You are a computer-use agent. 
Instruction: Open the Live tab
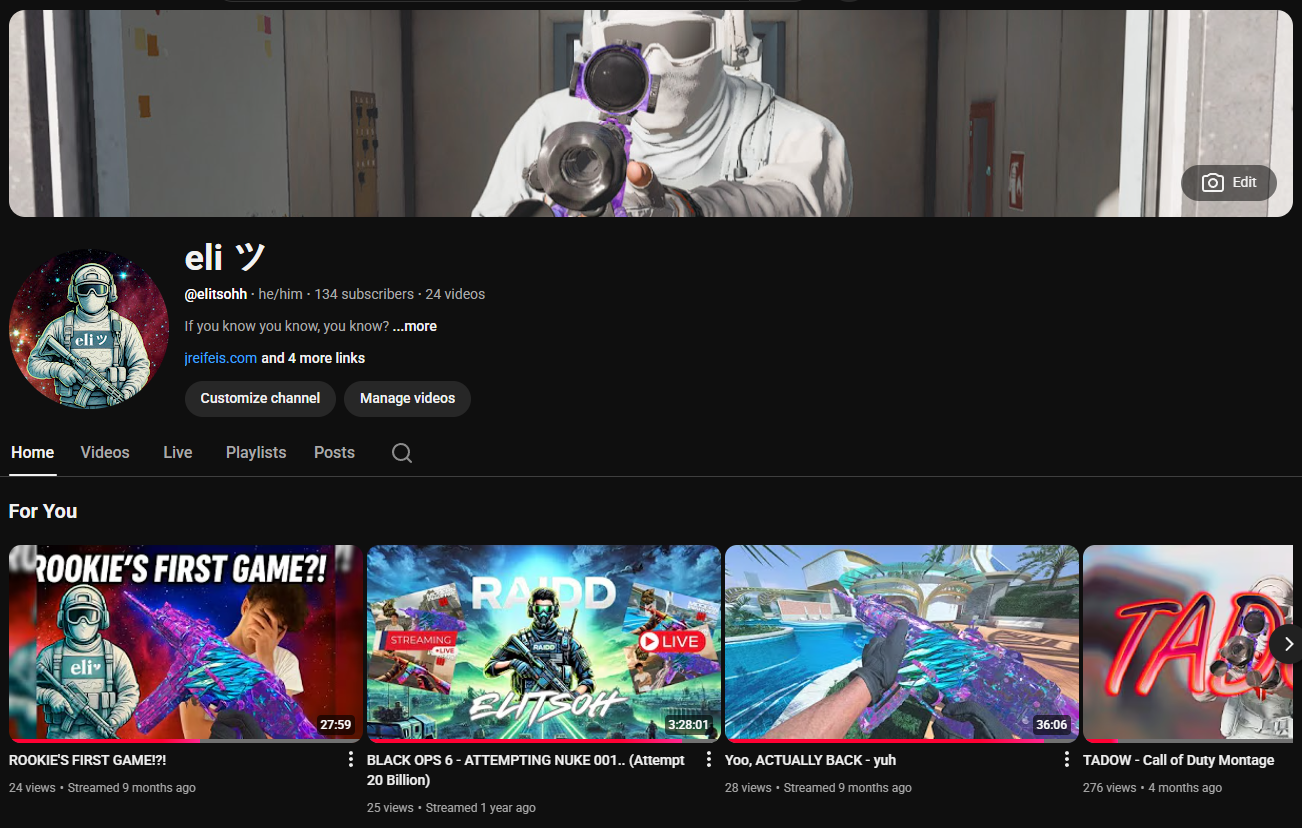(177, 453)
